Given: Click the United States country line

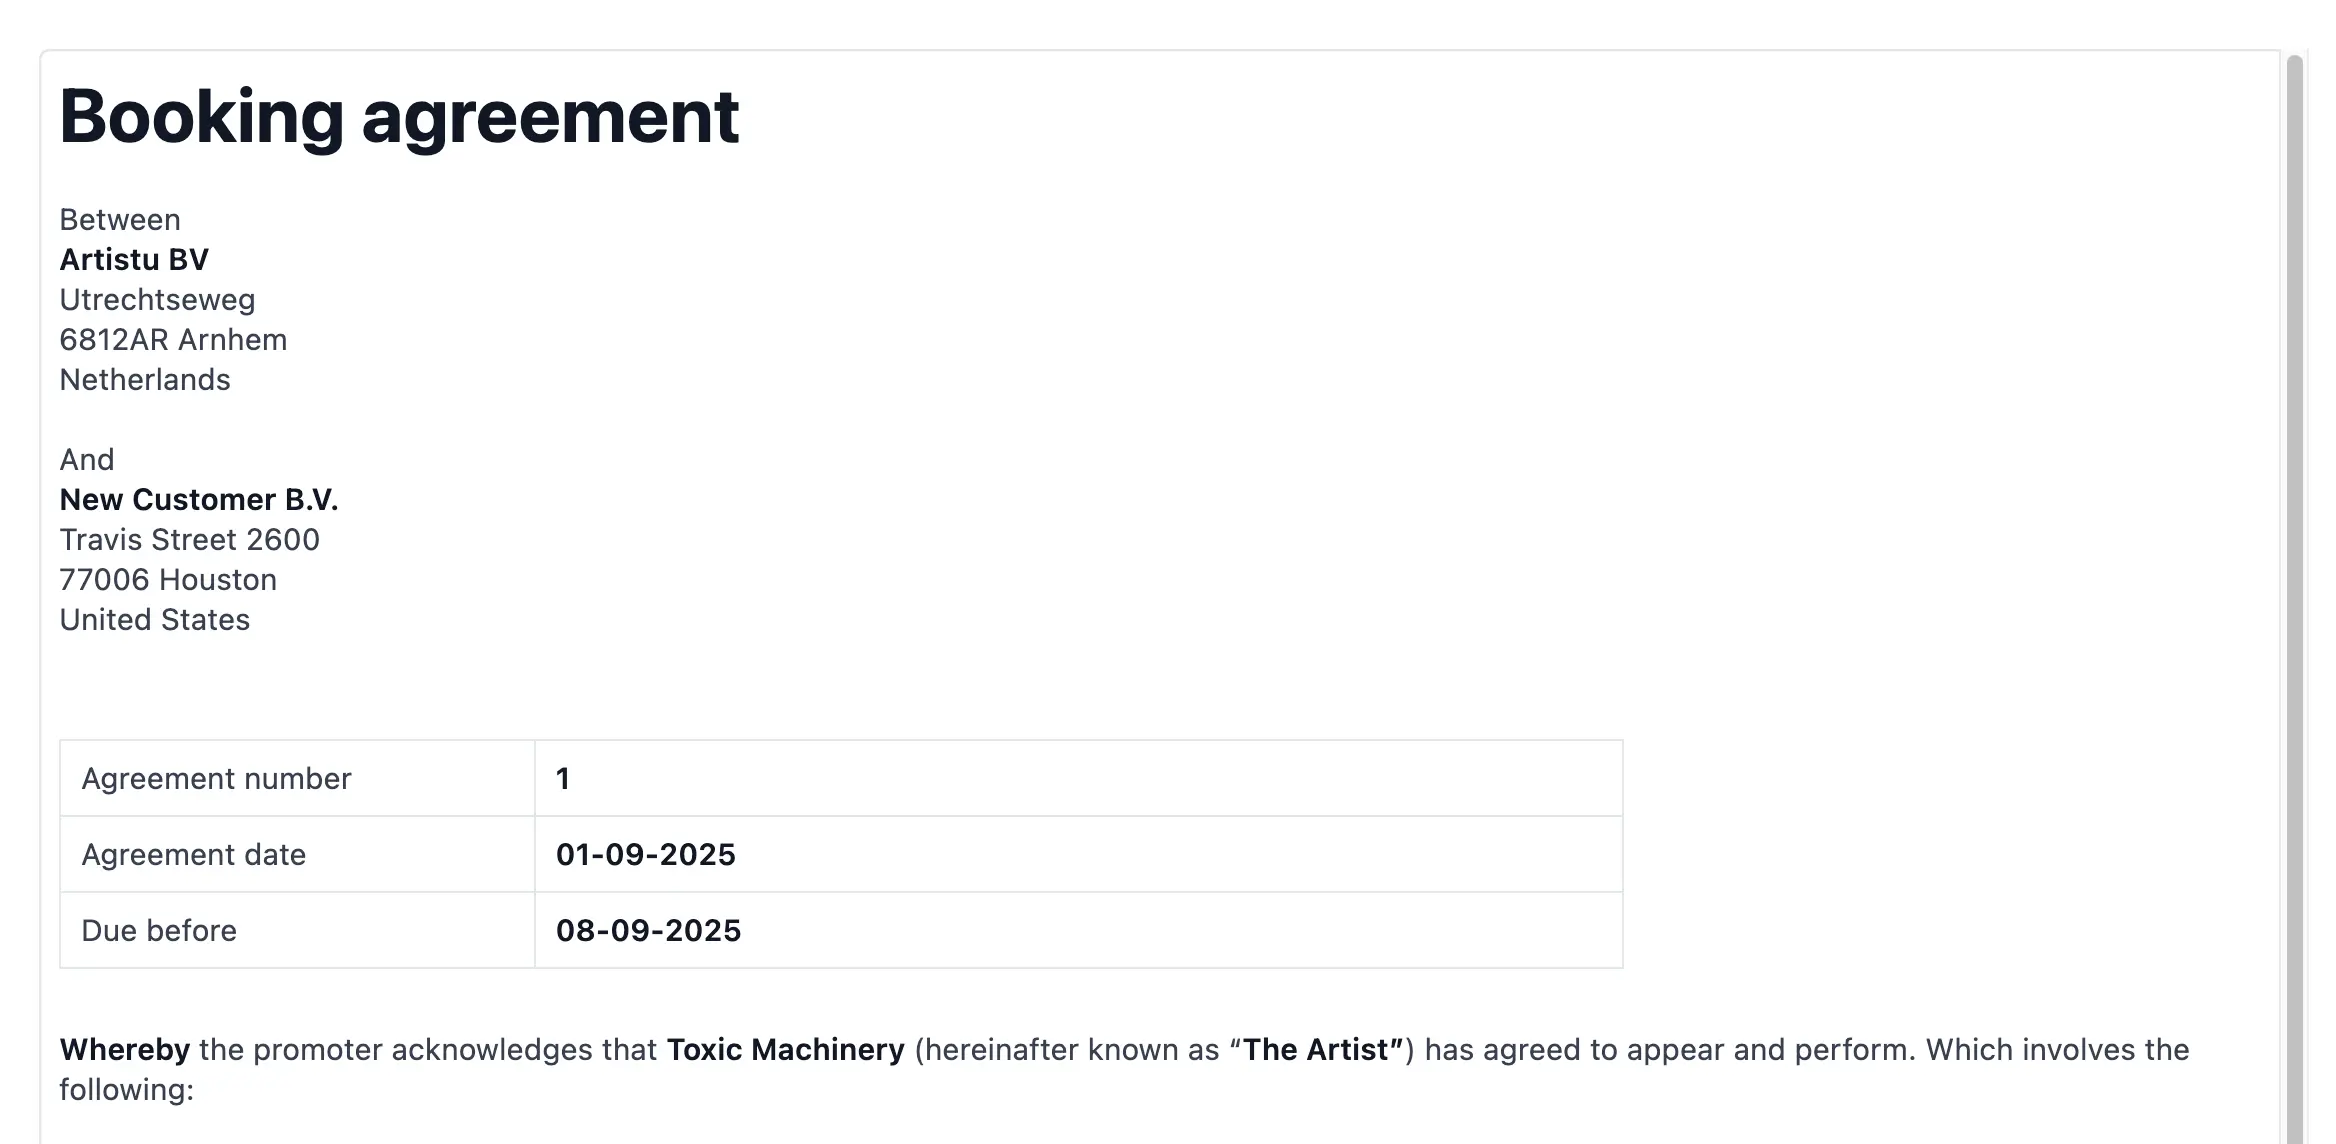Looking at the screenshot, I should pos(155,620).
